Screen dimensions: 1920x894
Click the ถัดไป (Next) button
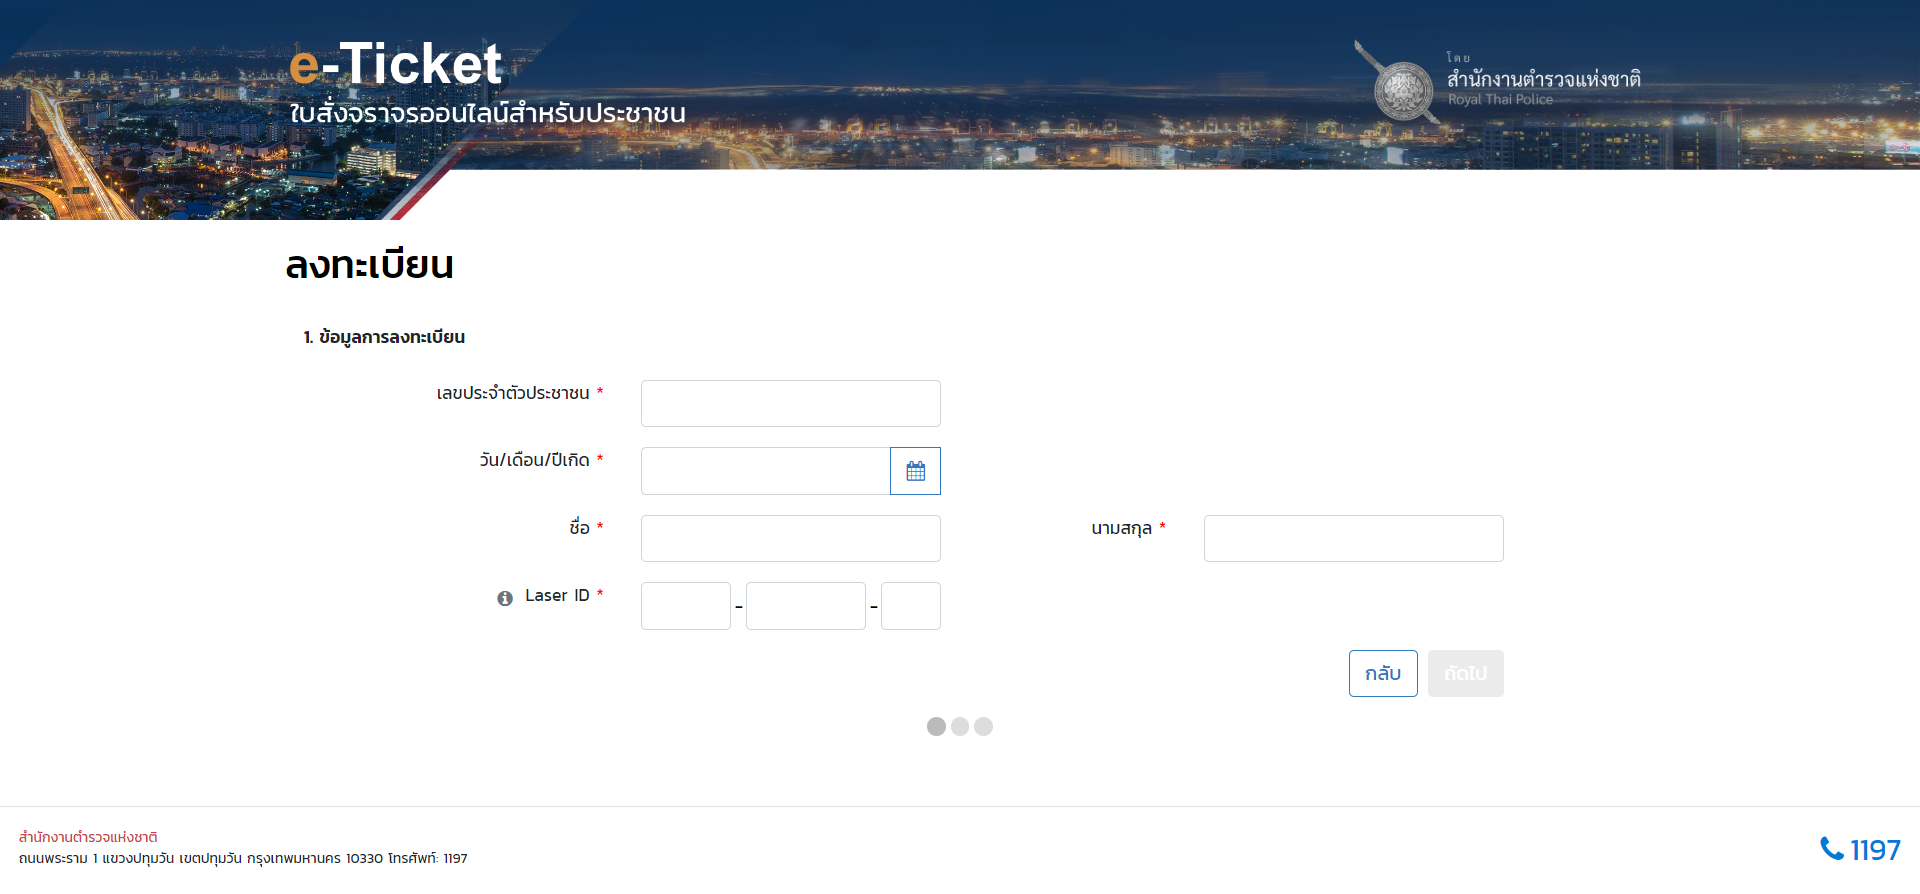(1465, 673)
